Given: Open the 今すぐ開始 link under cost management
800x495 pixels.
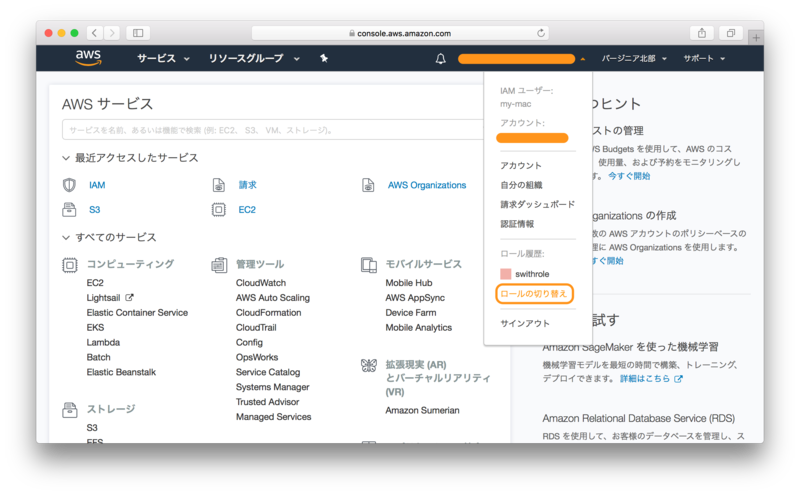Looking at the screenshot, I should 629,176.
